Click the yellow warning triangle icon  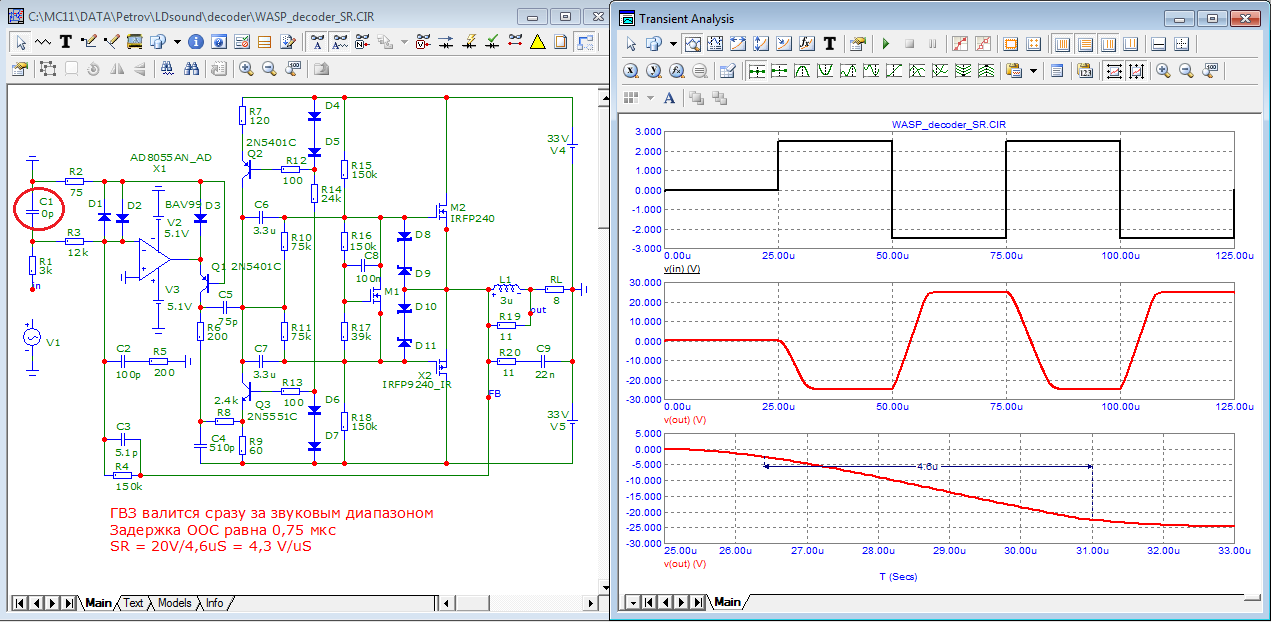[x=538, y=42]
